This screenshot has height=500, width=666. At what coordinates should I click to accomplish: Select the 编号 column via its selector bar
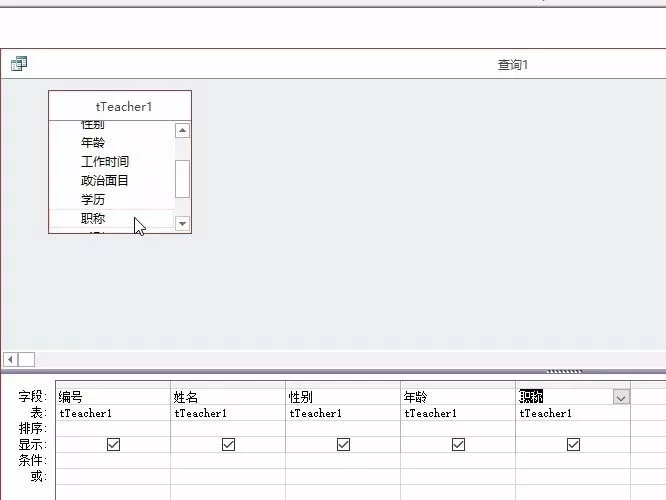pos(113,385)
